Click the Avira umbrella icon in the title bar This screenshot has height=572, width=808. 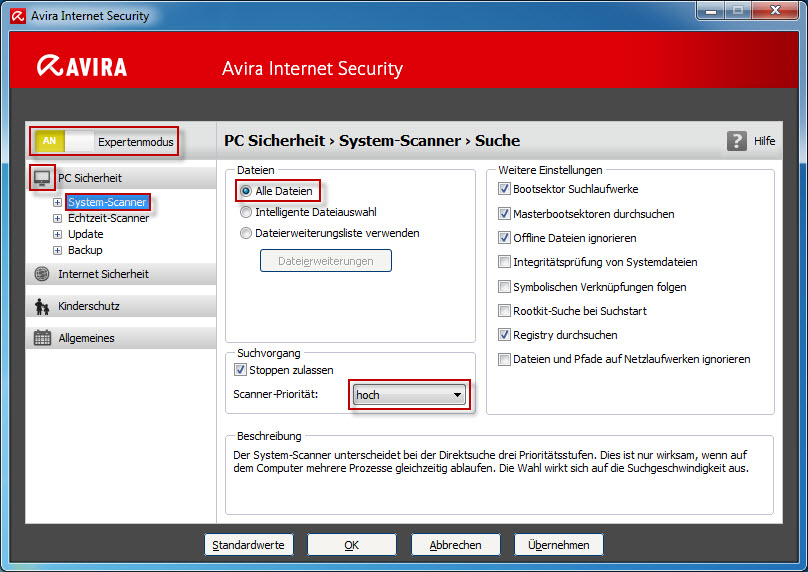pos(18,16)
